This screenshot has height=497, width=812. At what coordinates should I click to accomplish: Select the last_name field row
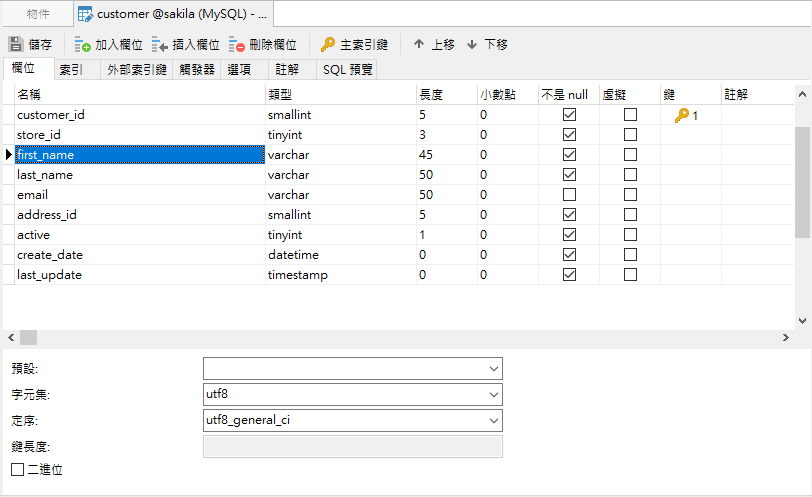(x=140, y=175)
